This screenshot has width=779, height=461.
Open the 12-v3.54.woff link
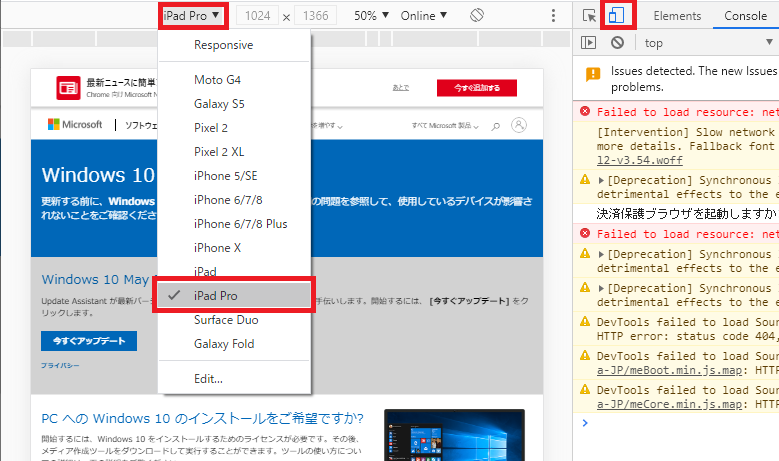click(639, 160)
